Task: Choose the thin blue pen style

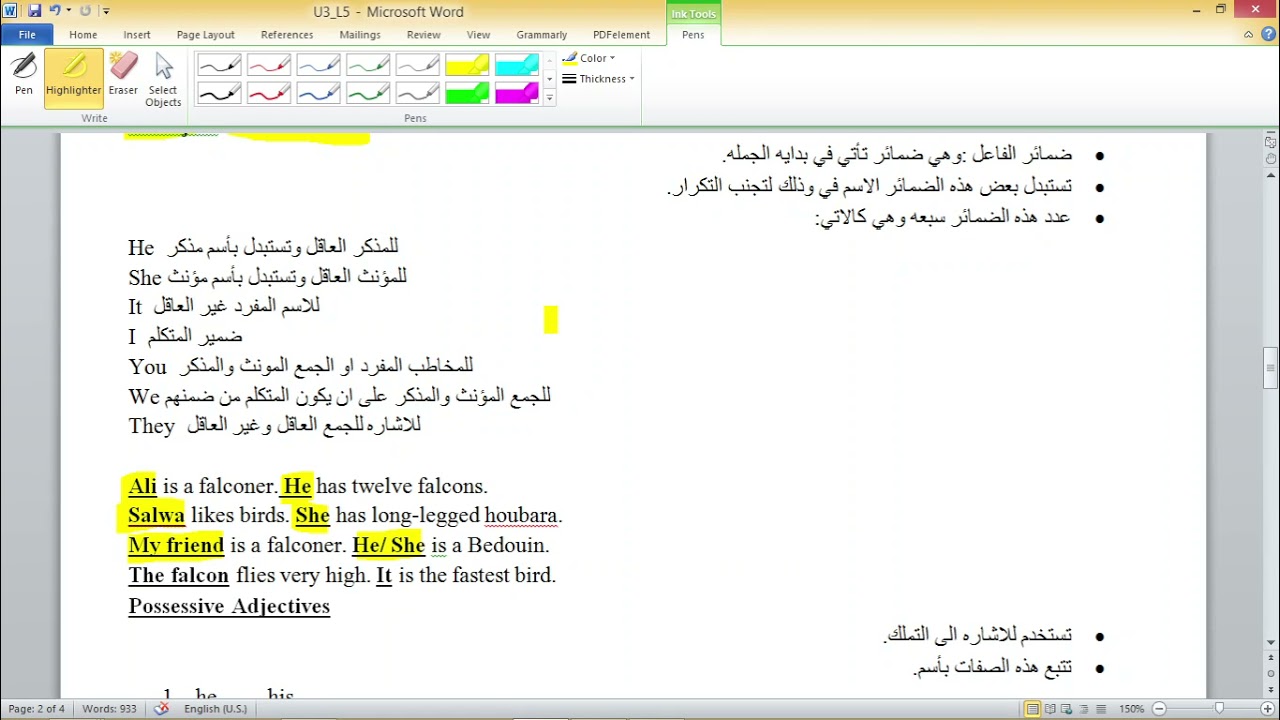Action: (x=318, y=66)
